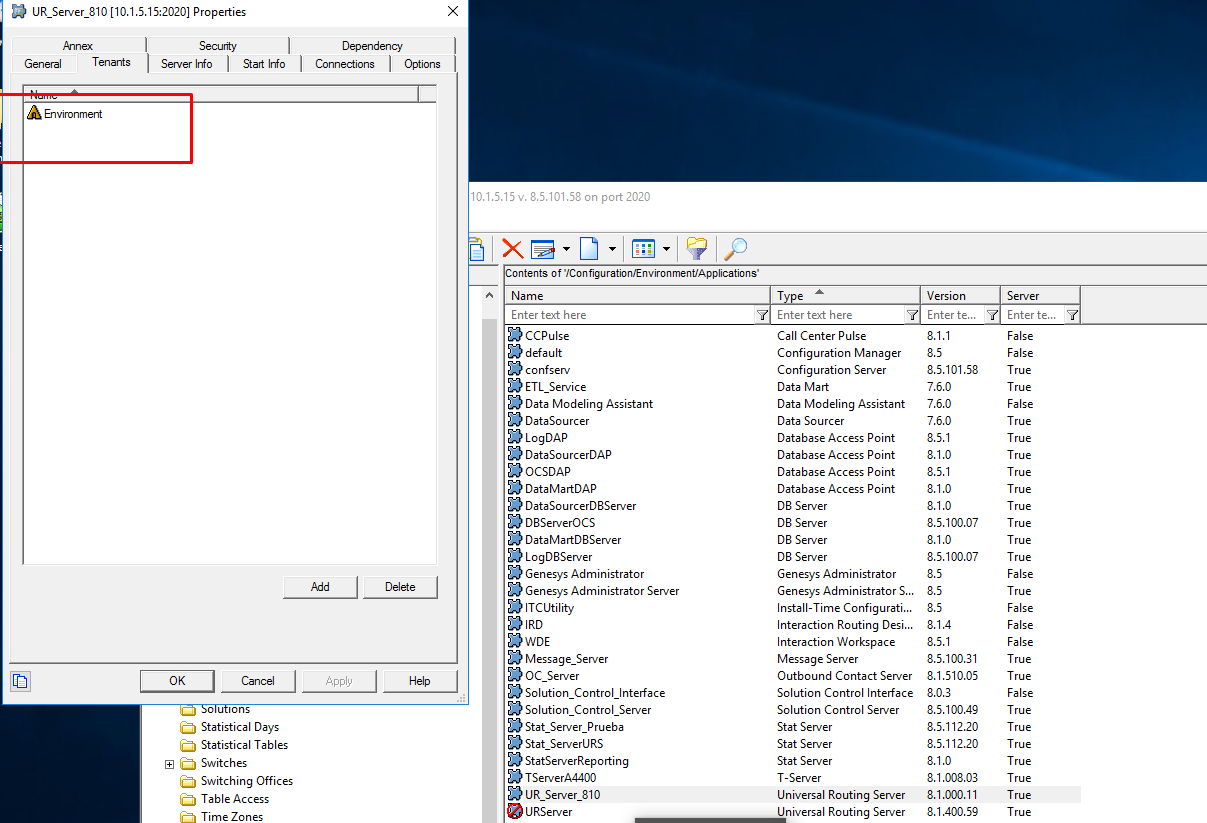Click the Version filter text field
This screenshot has height=823, width=1207.
pos(953,315)
